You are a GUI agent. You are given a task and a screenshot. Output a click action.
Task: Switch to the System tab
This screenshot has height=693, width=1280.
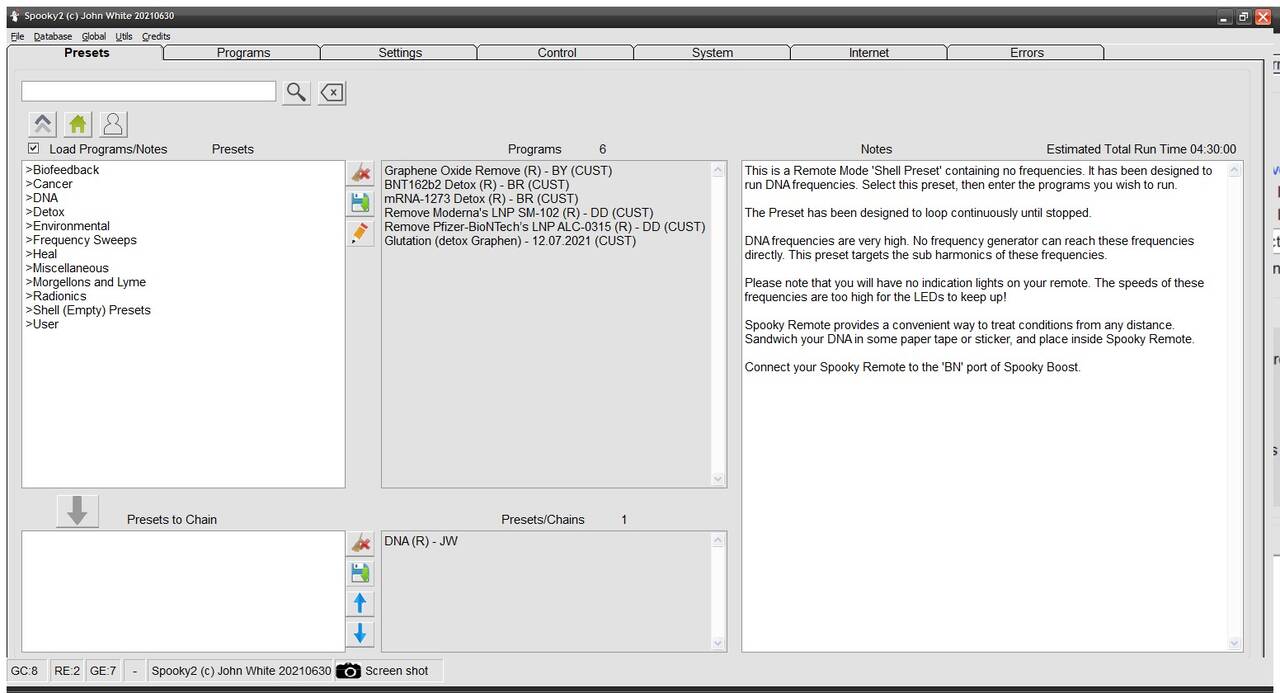[712, 53]
